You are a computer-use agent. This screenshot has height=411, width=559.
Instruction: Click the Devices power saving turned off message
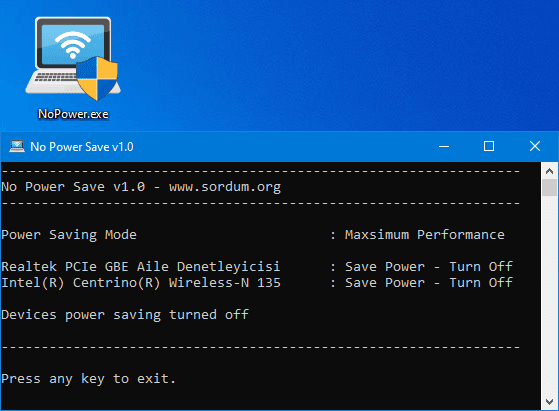click(x=125, y=315)
